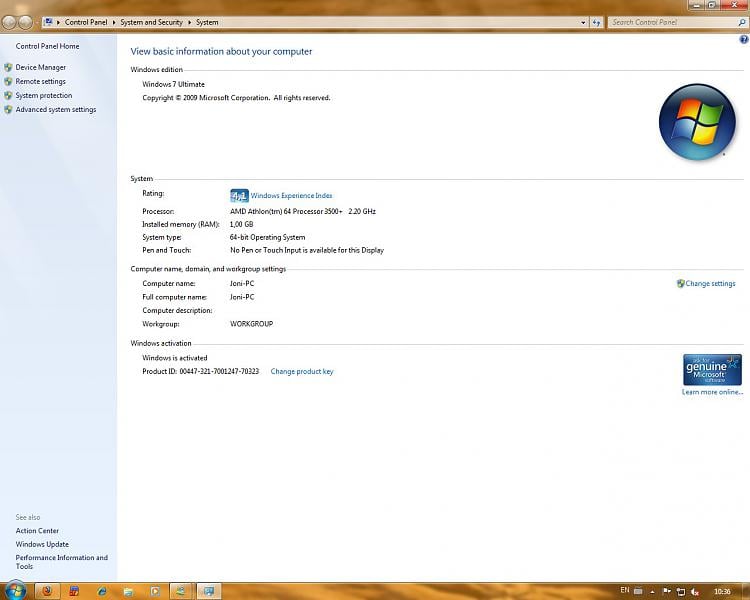
Task: Expand arrow before Control Panel breadcrumb
Action: (58, 22)
